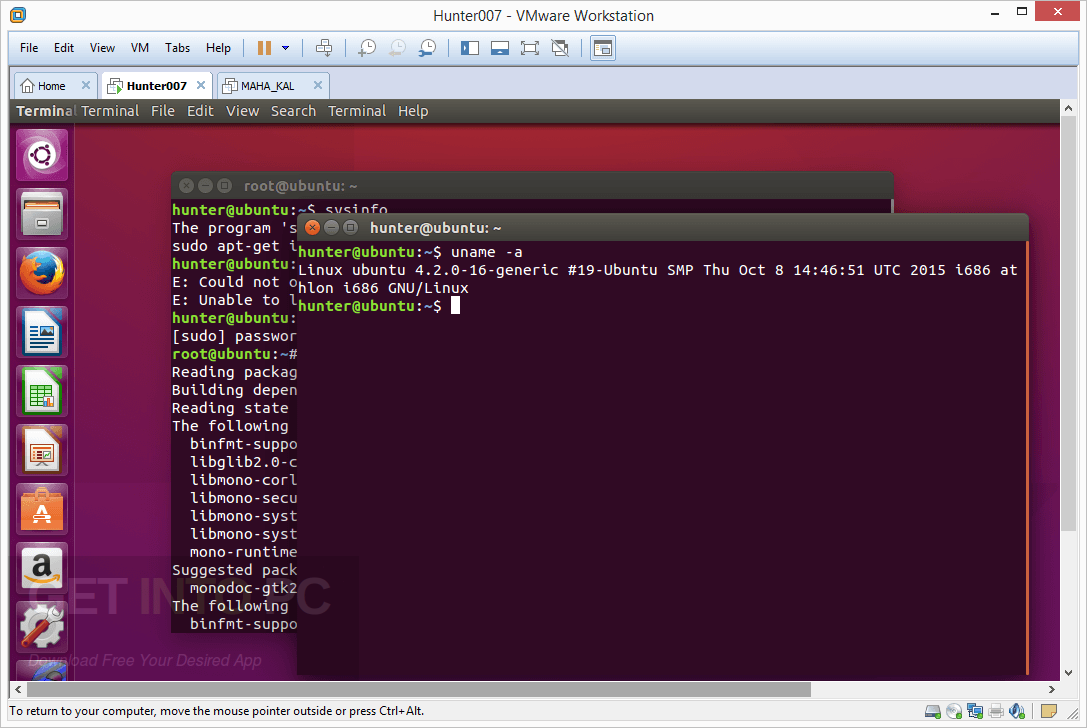Open the power options dropdown arrow
Viewport: 1087px width, 728px height.
[x=286, y=48]
